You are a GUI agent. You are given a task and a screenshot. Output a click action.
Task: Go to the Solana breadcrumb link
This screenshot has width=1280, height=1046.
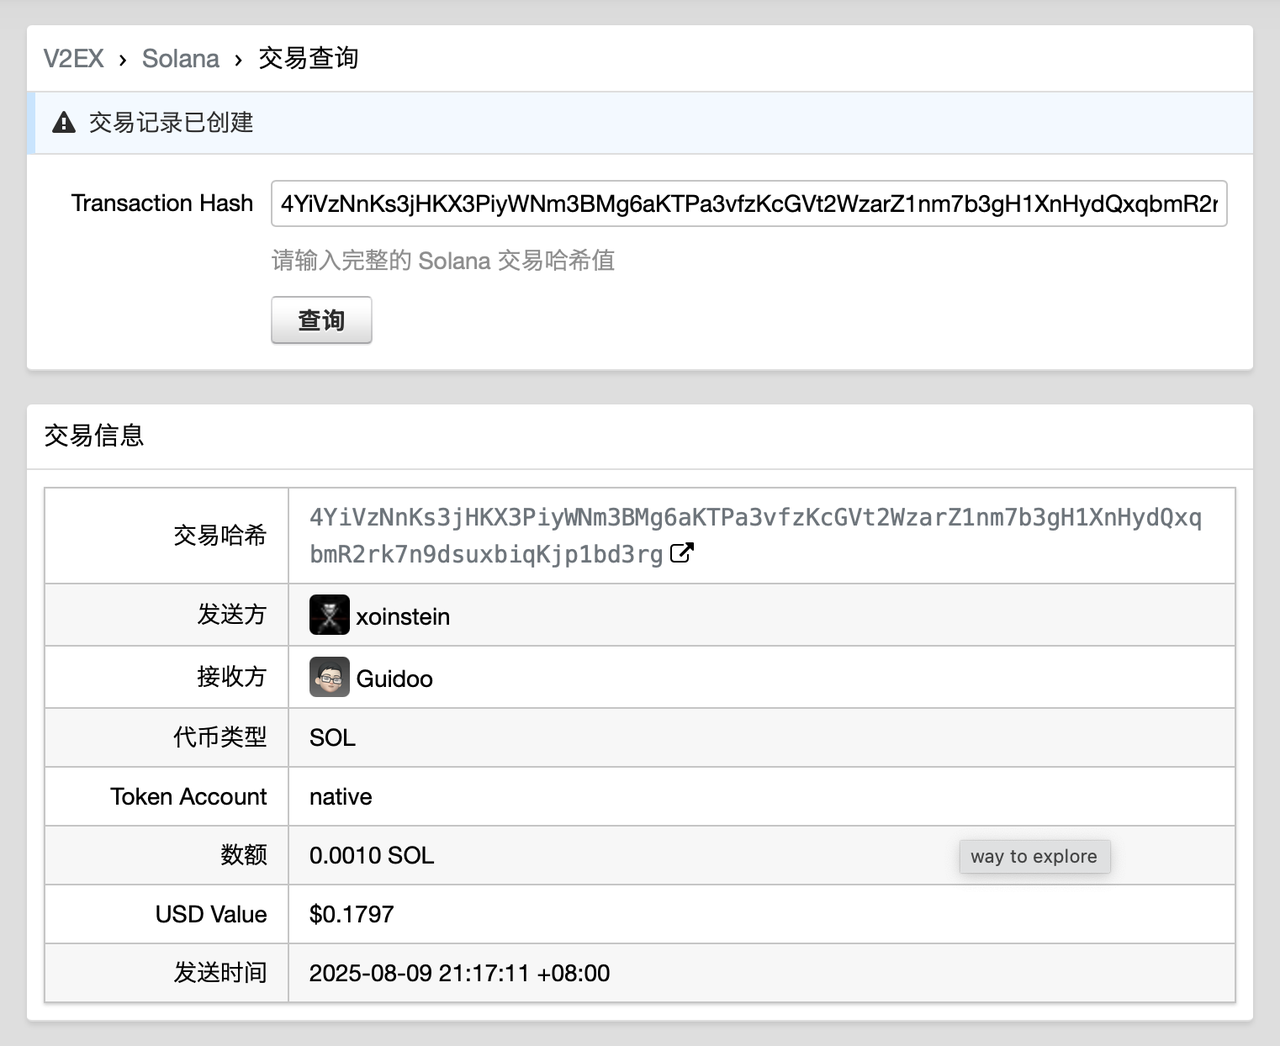180,59
